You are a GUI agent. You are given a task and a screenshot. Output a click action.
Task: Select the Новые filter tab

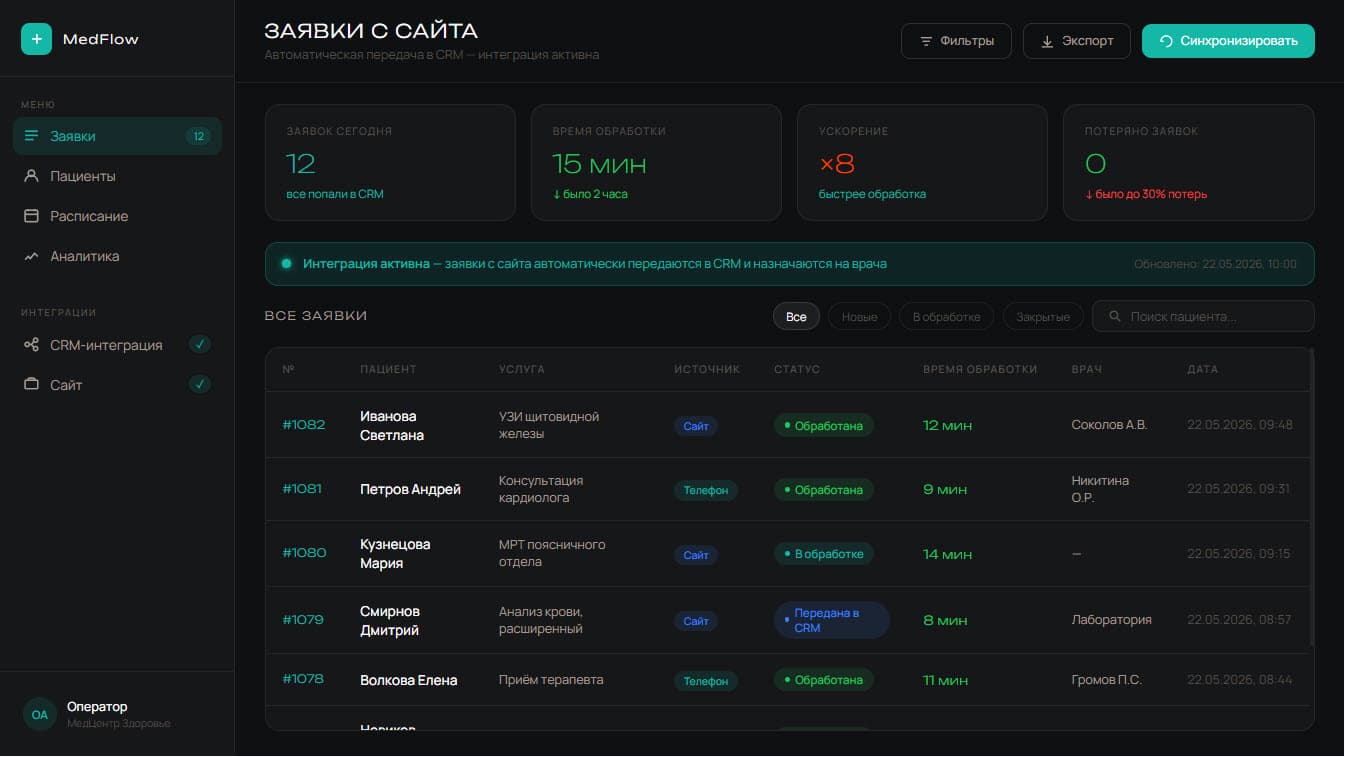click(x=859, y=316)
